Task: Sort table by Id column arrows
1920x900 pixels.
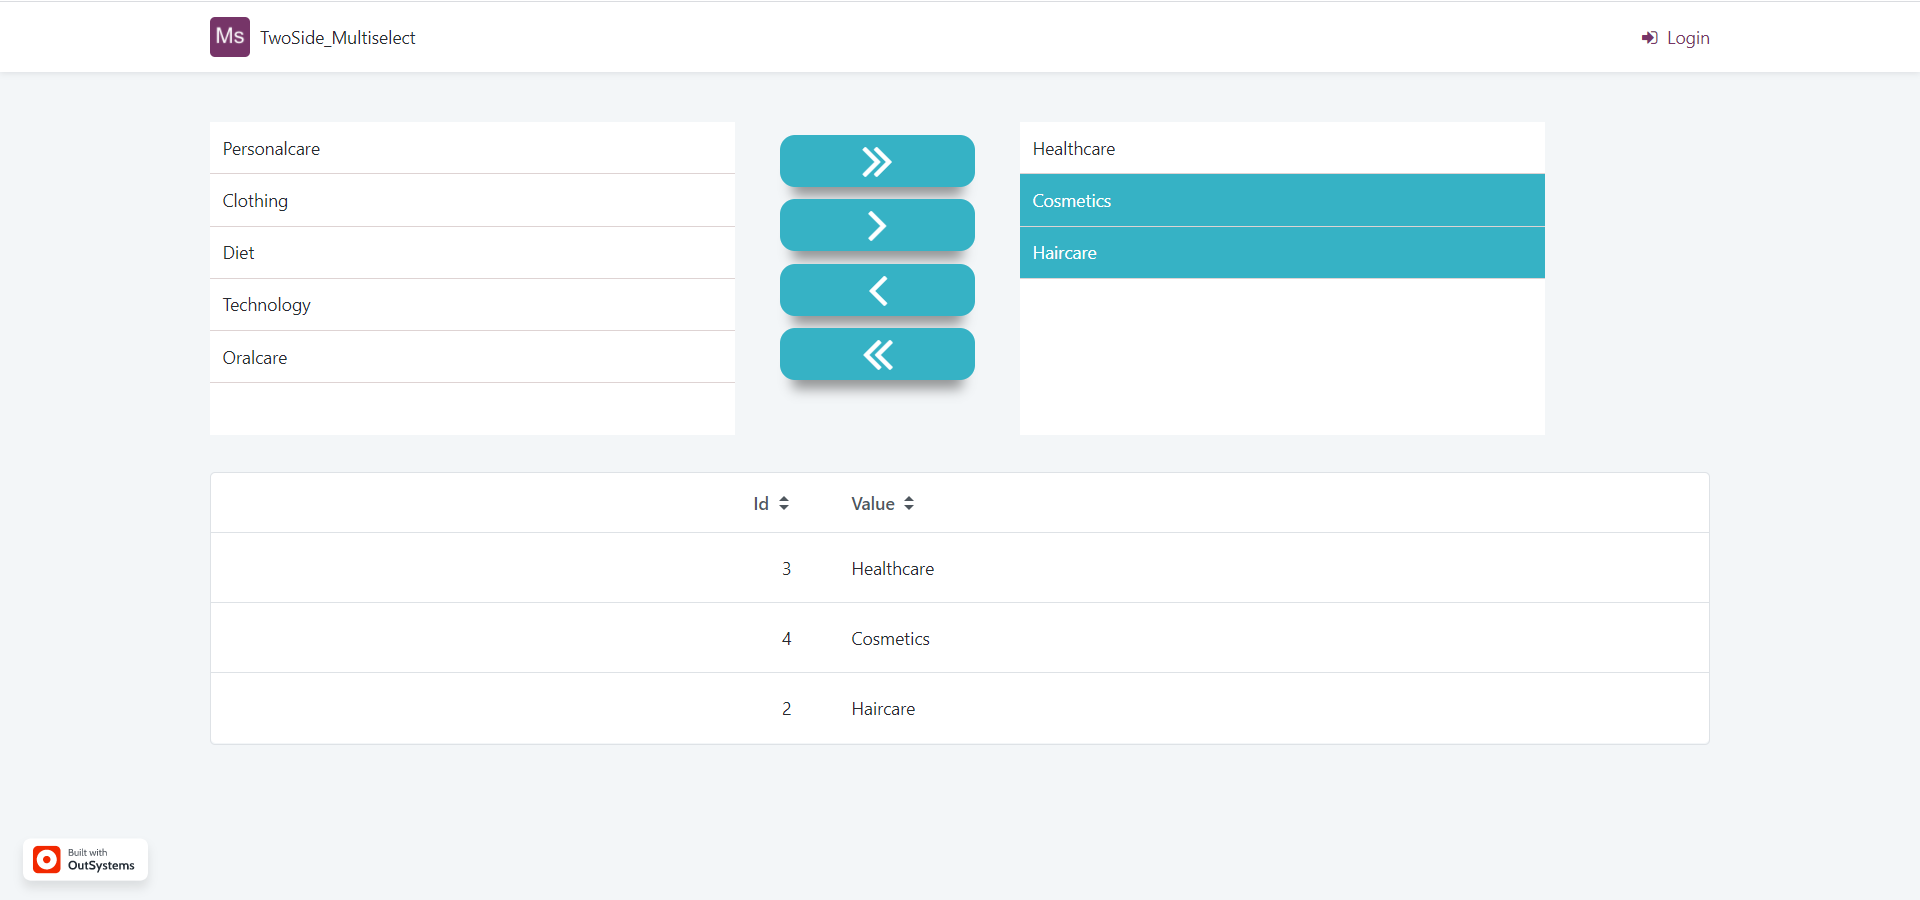Action: point(784,504)
